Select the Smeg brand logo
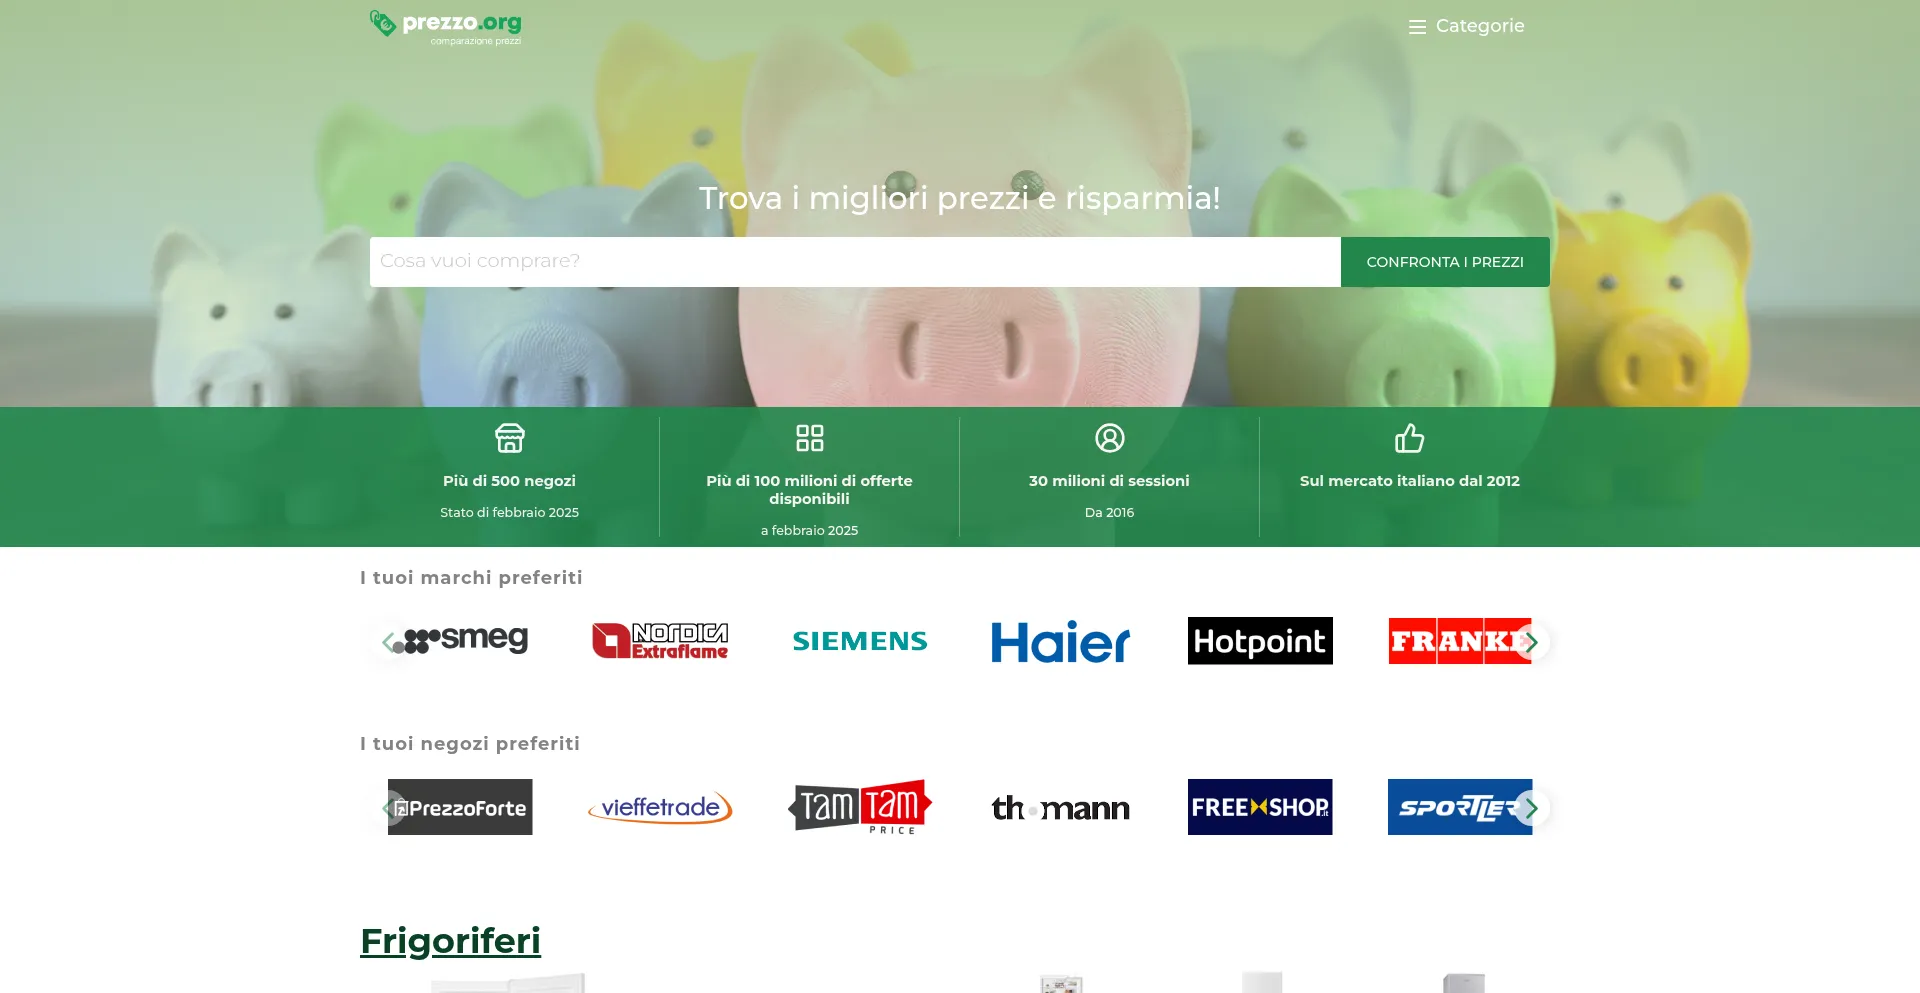 [x=461, y=640]
